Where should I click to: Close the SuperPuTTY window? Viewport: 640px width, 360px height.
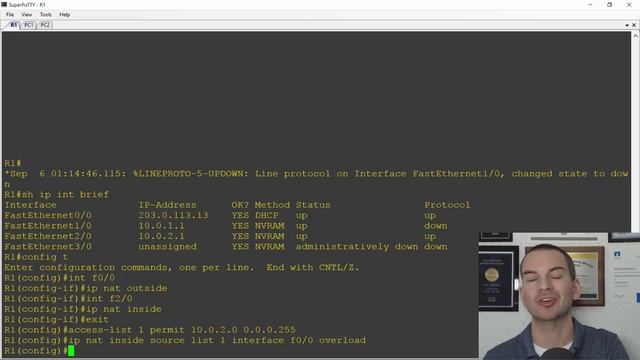pos(629,4)
